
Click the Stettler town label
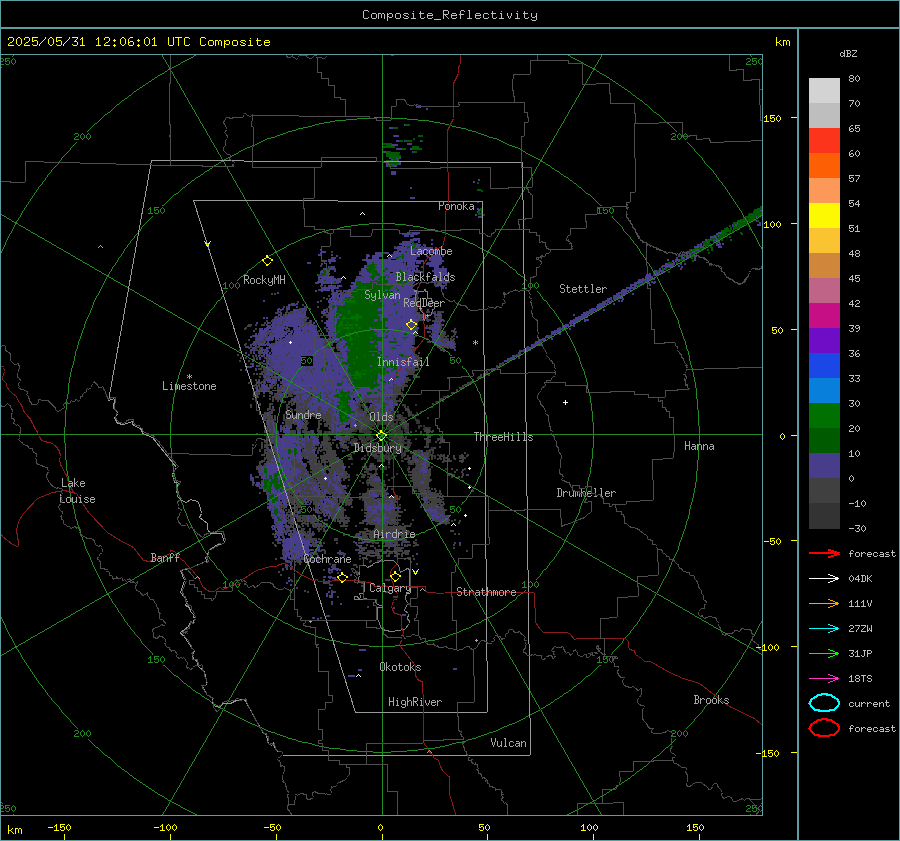[x=583, y=289]
